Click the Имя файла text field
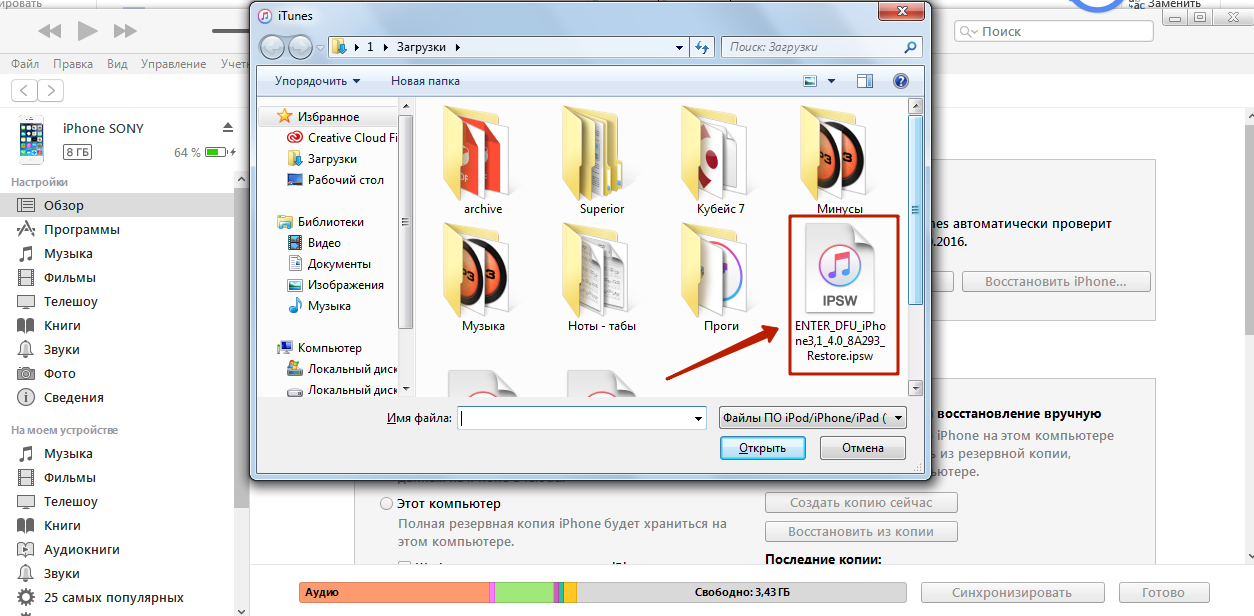Viewport: 1254px width, 616px height. click(582, 418)
